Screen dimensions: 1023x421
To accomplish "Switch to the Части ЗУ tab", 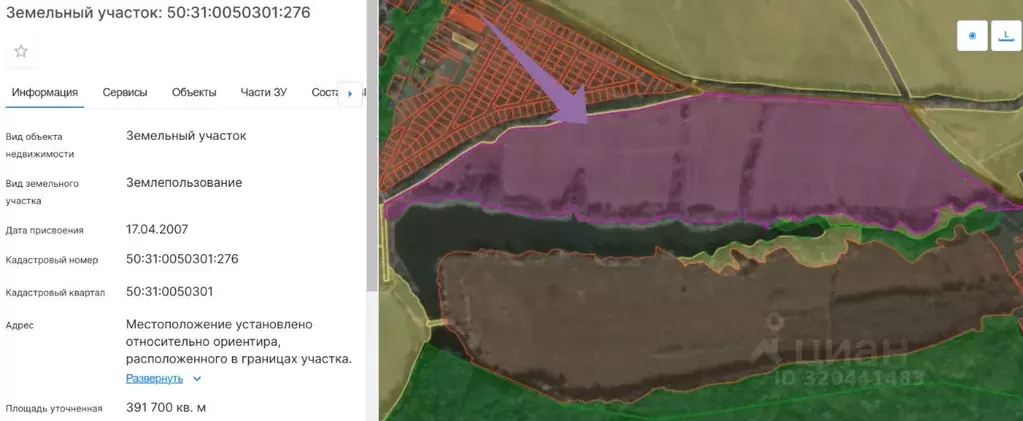I will tap(264, 93).
